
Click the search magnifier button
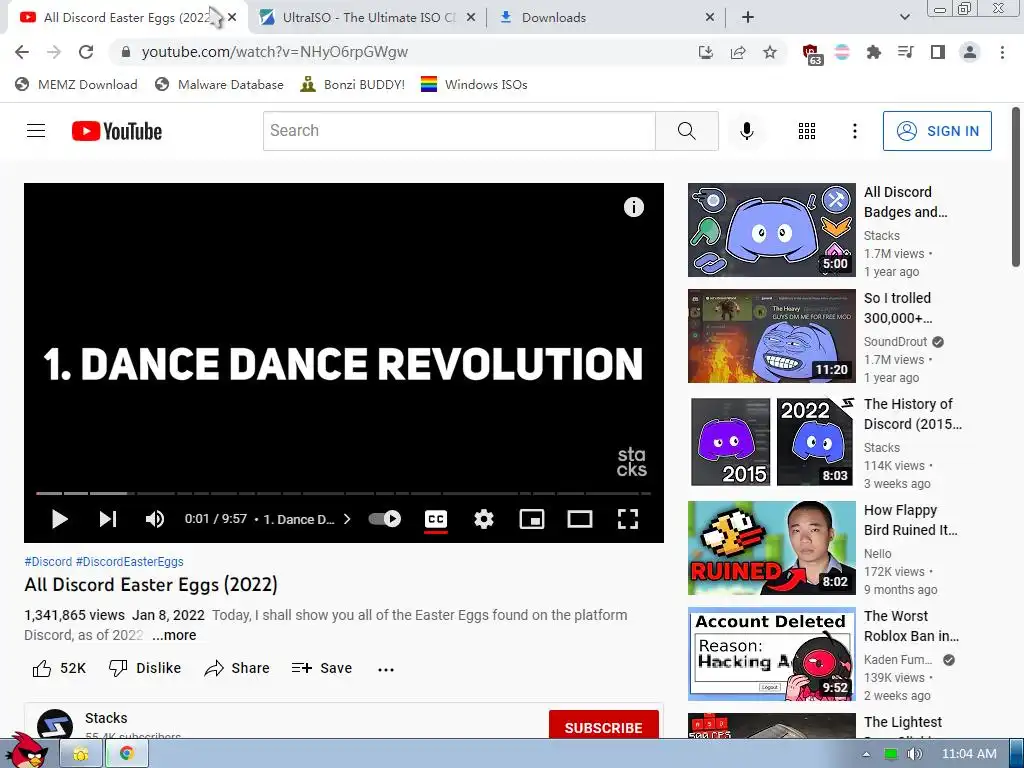(x=686, y=131)
